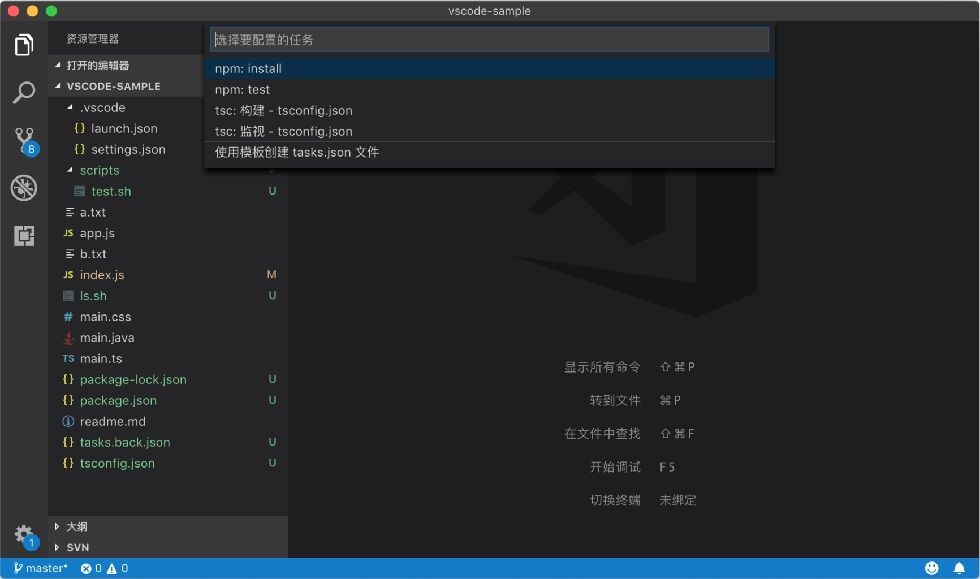Choose 使用模板创建 tasks.json 文件 option

pos(489,153)
